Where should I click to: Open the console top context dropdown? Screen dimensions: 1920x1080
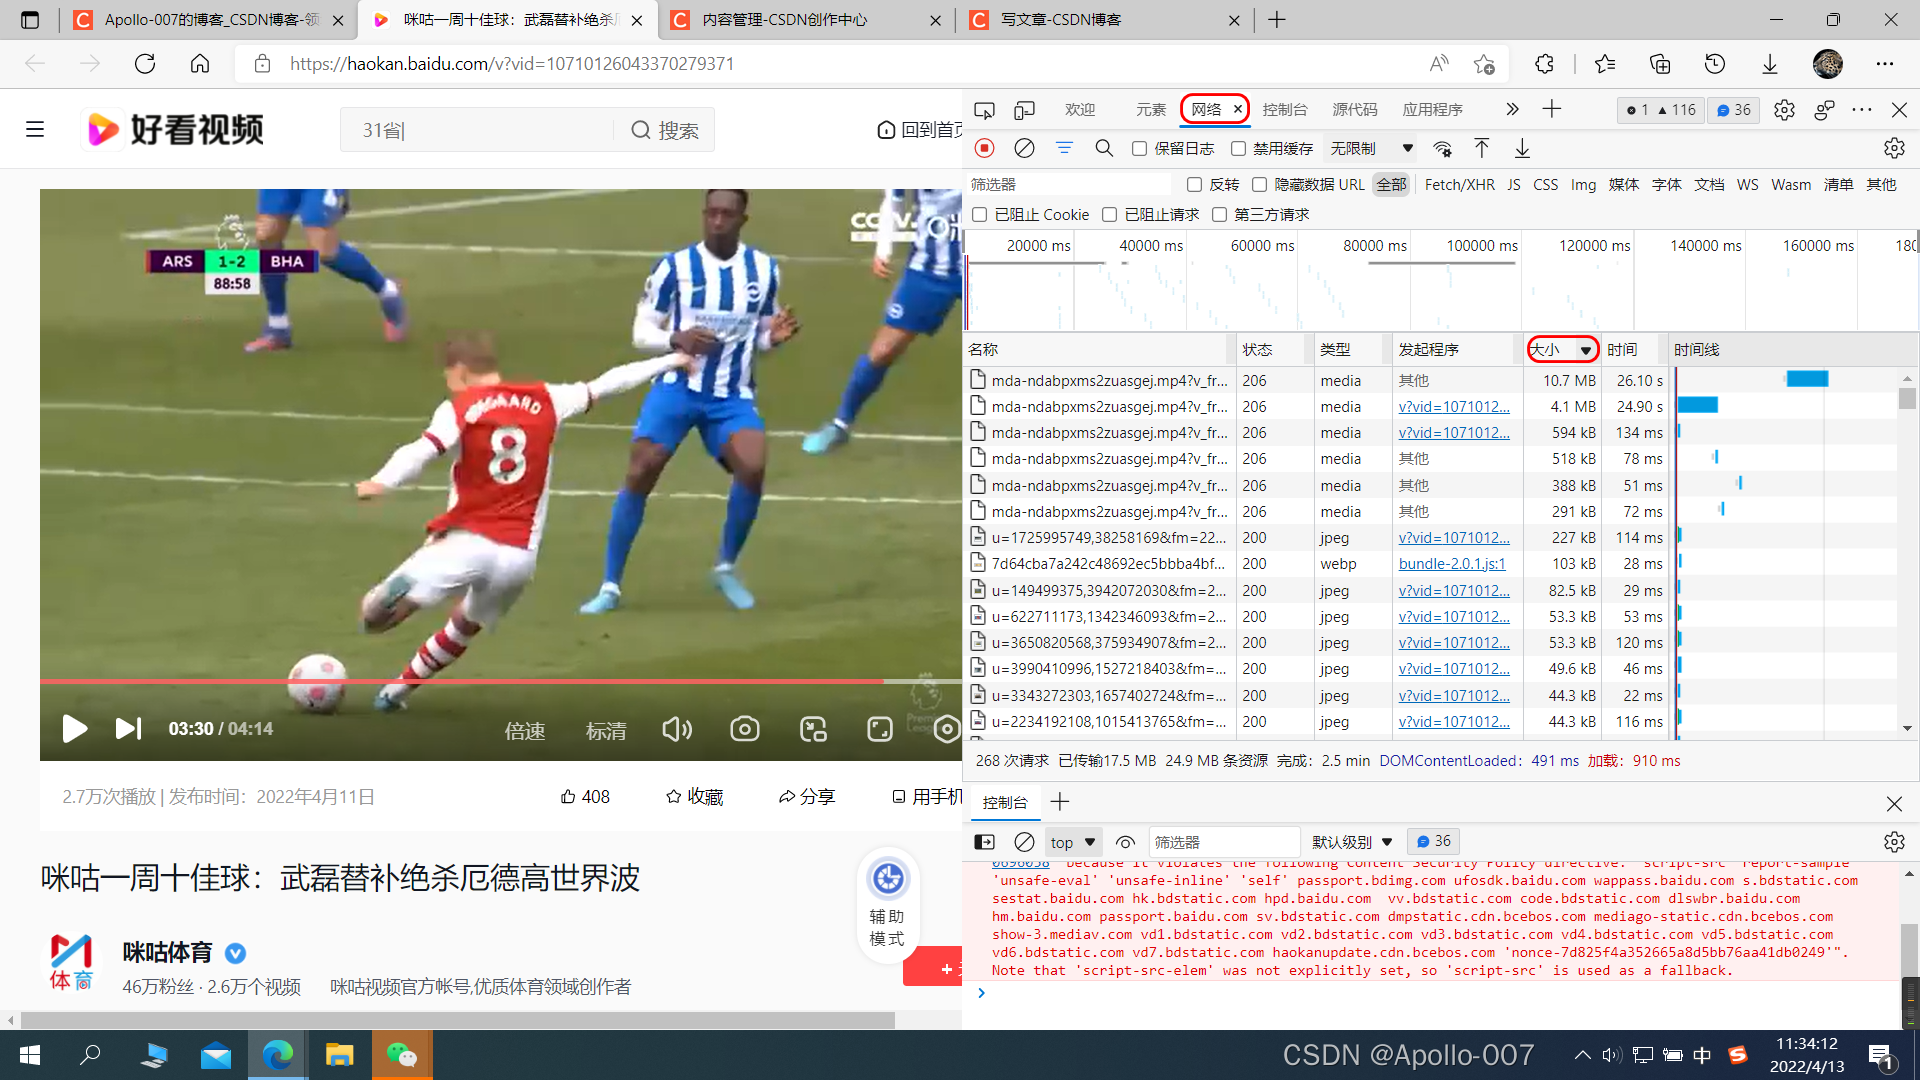coord(1073,842)
